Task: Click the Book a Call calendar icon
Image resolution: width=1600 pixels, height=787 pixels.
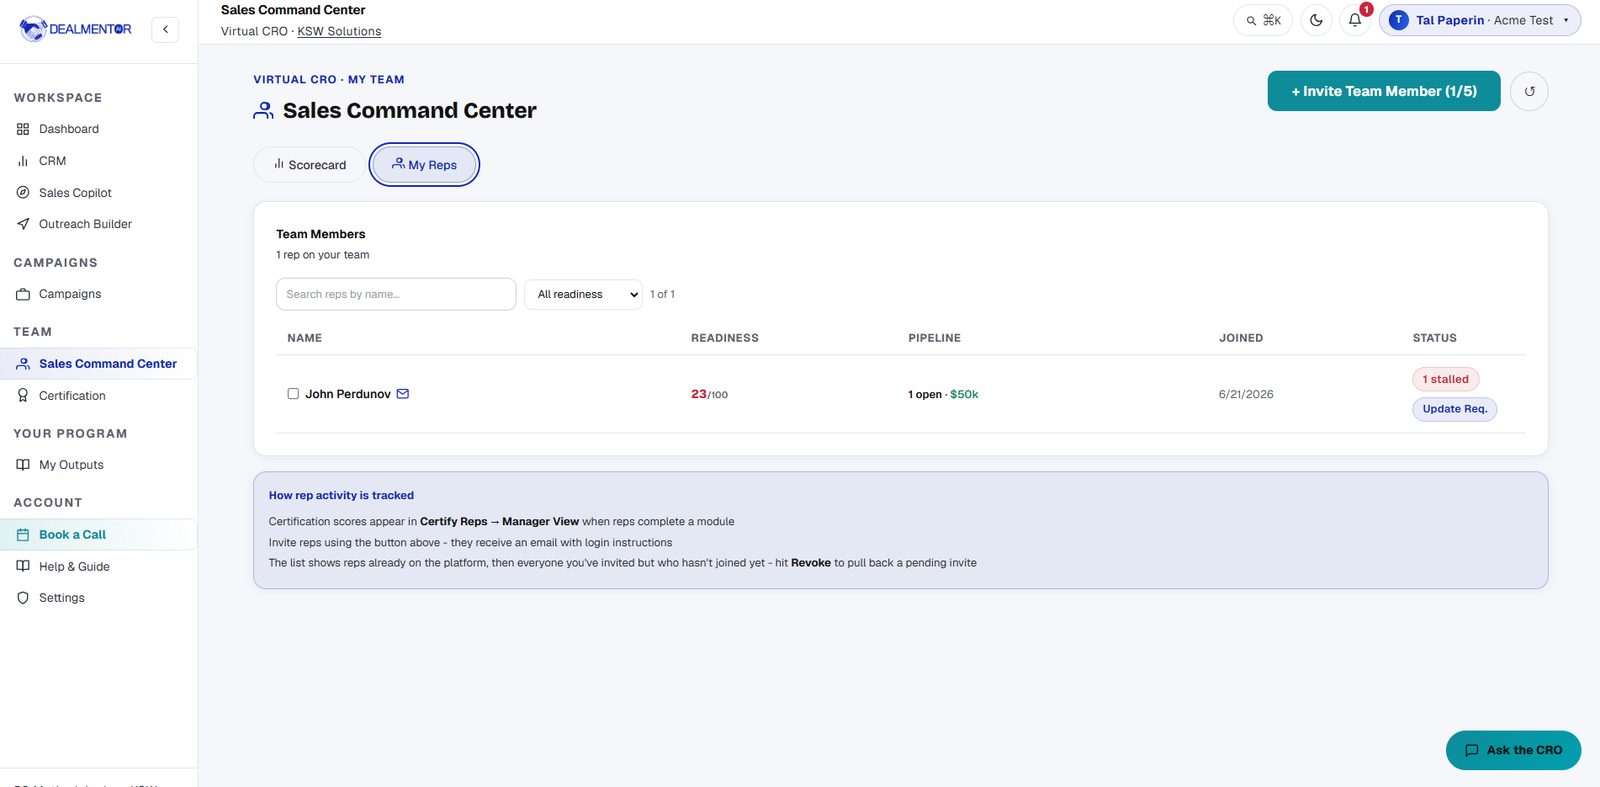Action: [23, 535]
